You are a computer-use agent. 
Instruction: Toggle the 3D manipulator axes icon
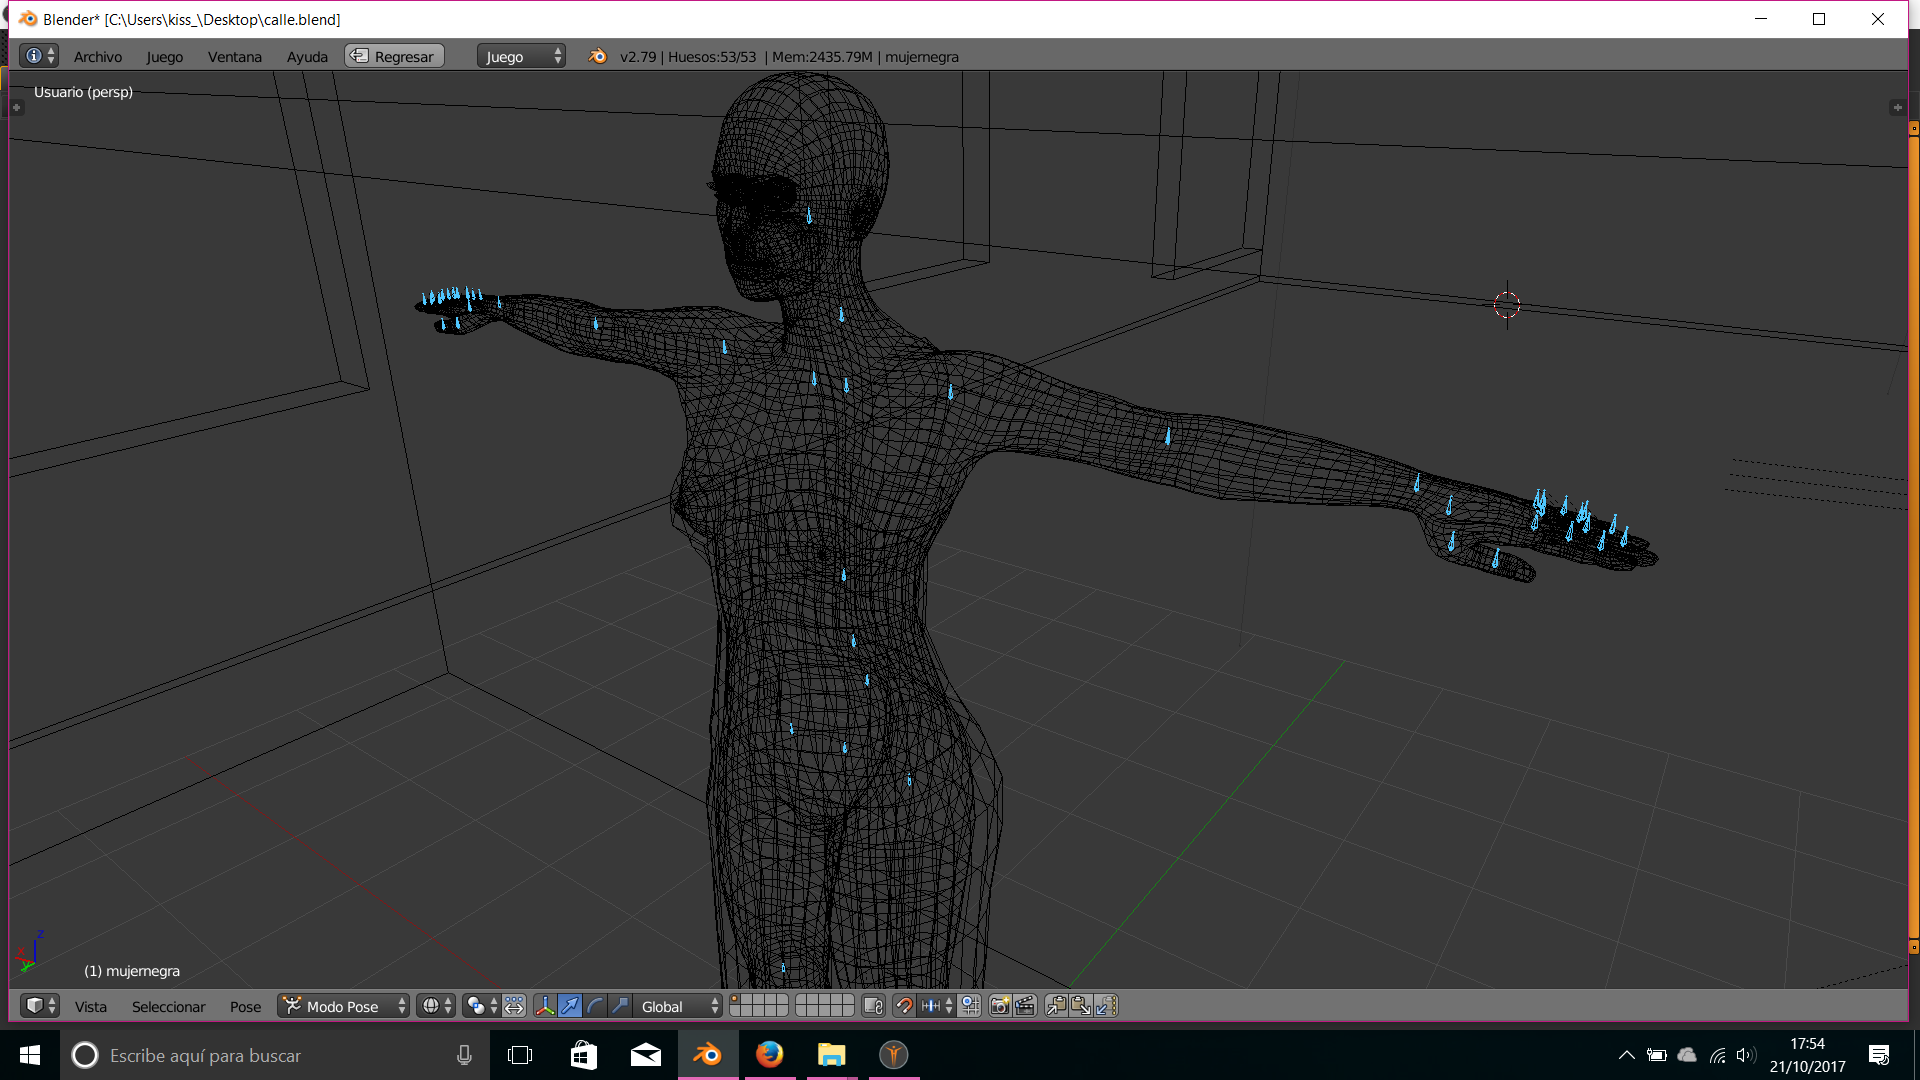coord(545,1006)
